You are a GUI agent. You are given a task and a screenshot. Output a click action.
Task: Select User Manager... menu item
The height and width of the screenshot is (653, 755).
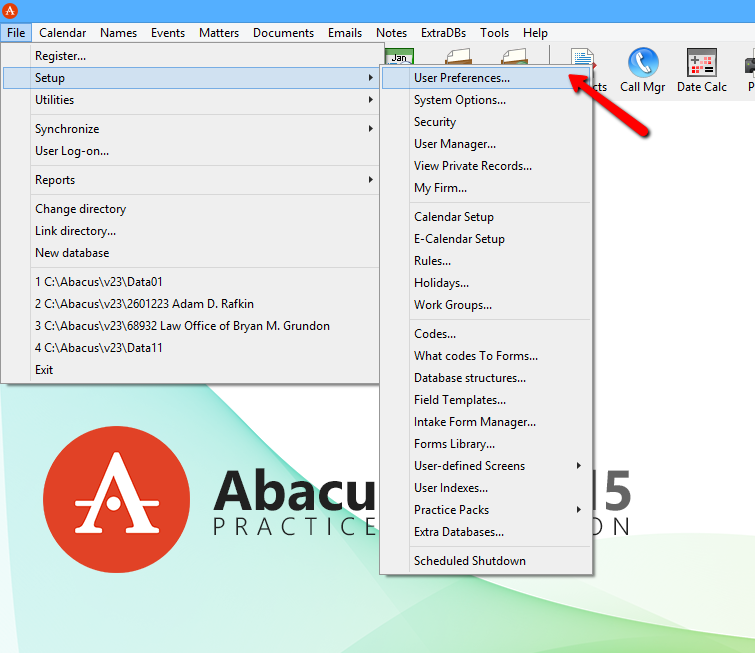486,144
